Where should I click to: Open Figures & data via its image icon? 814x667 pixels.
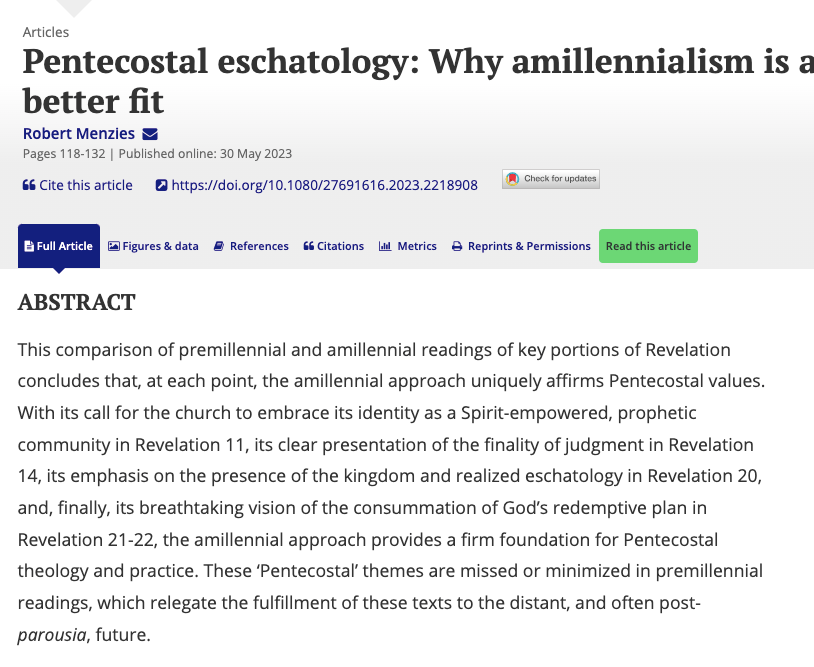[114, 246]
